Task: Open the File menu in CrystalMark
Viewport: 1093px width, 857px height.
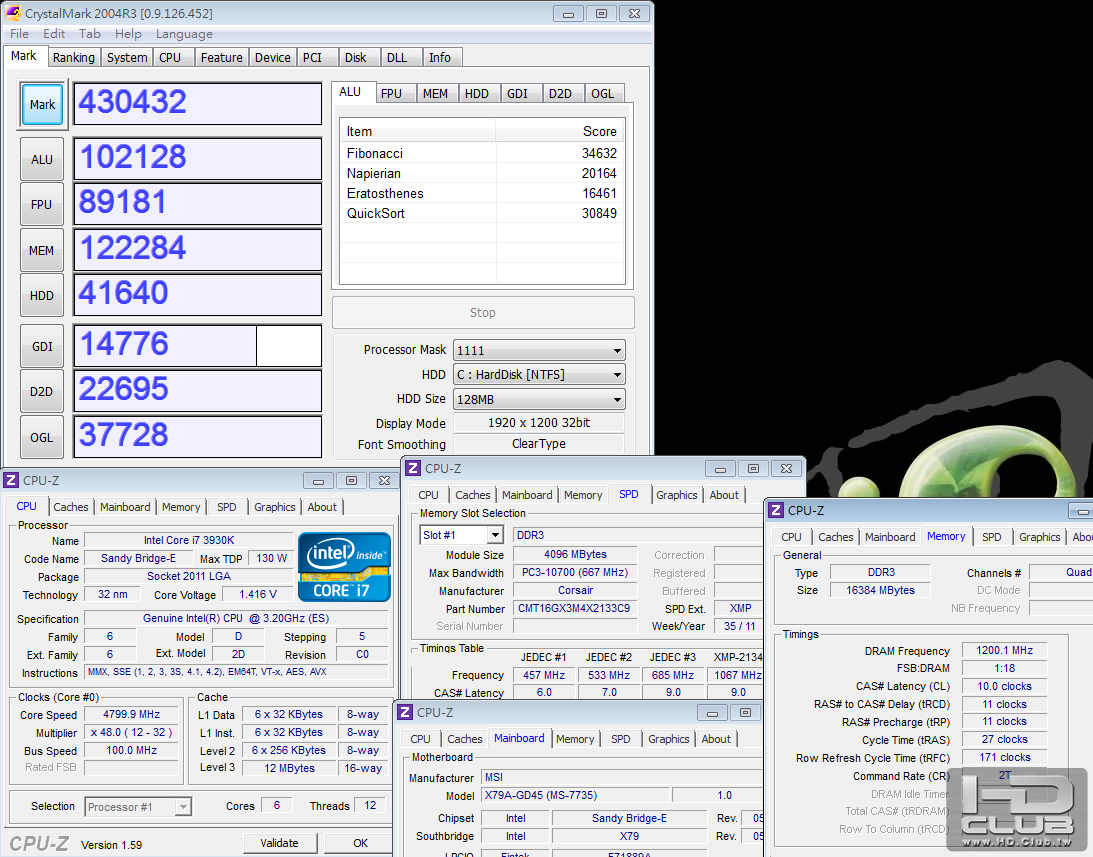Action: tap(20, 33)
